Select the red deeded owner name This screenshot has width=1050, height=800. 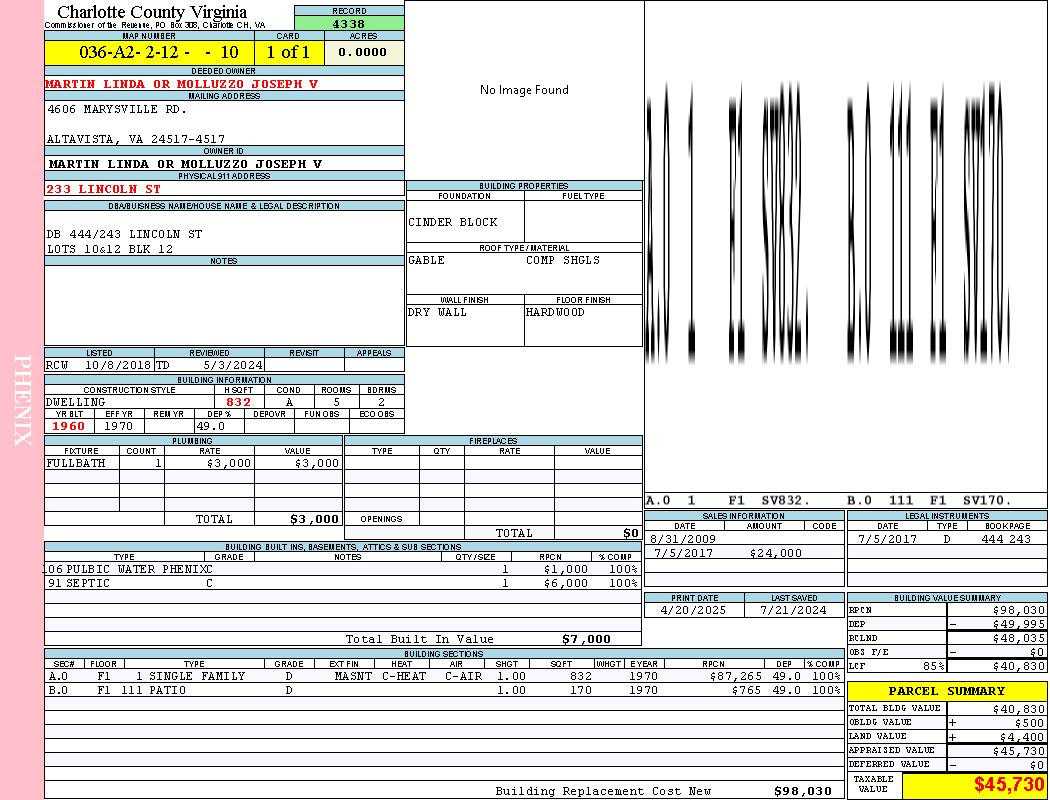[x=181, y=84]
